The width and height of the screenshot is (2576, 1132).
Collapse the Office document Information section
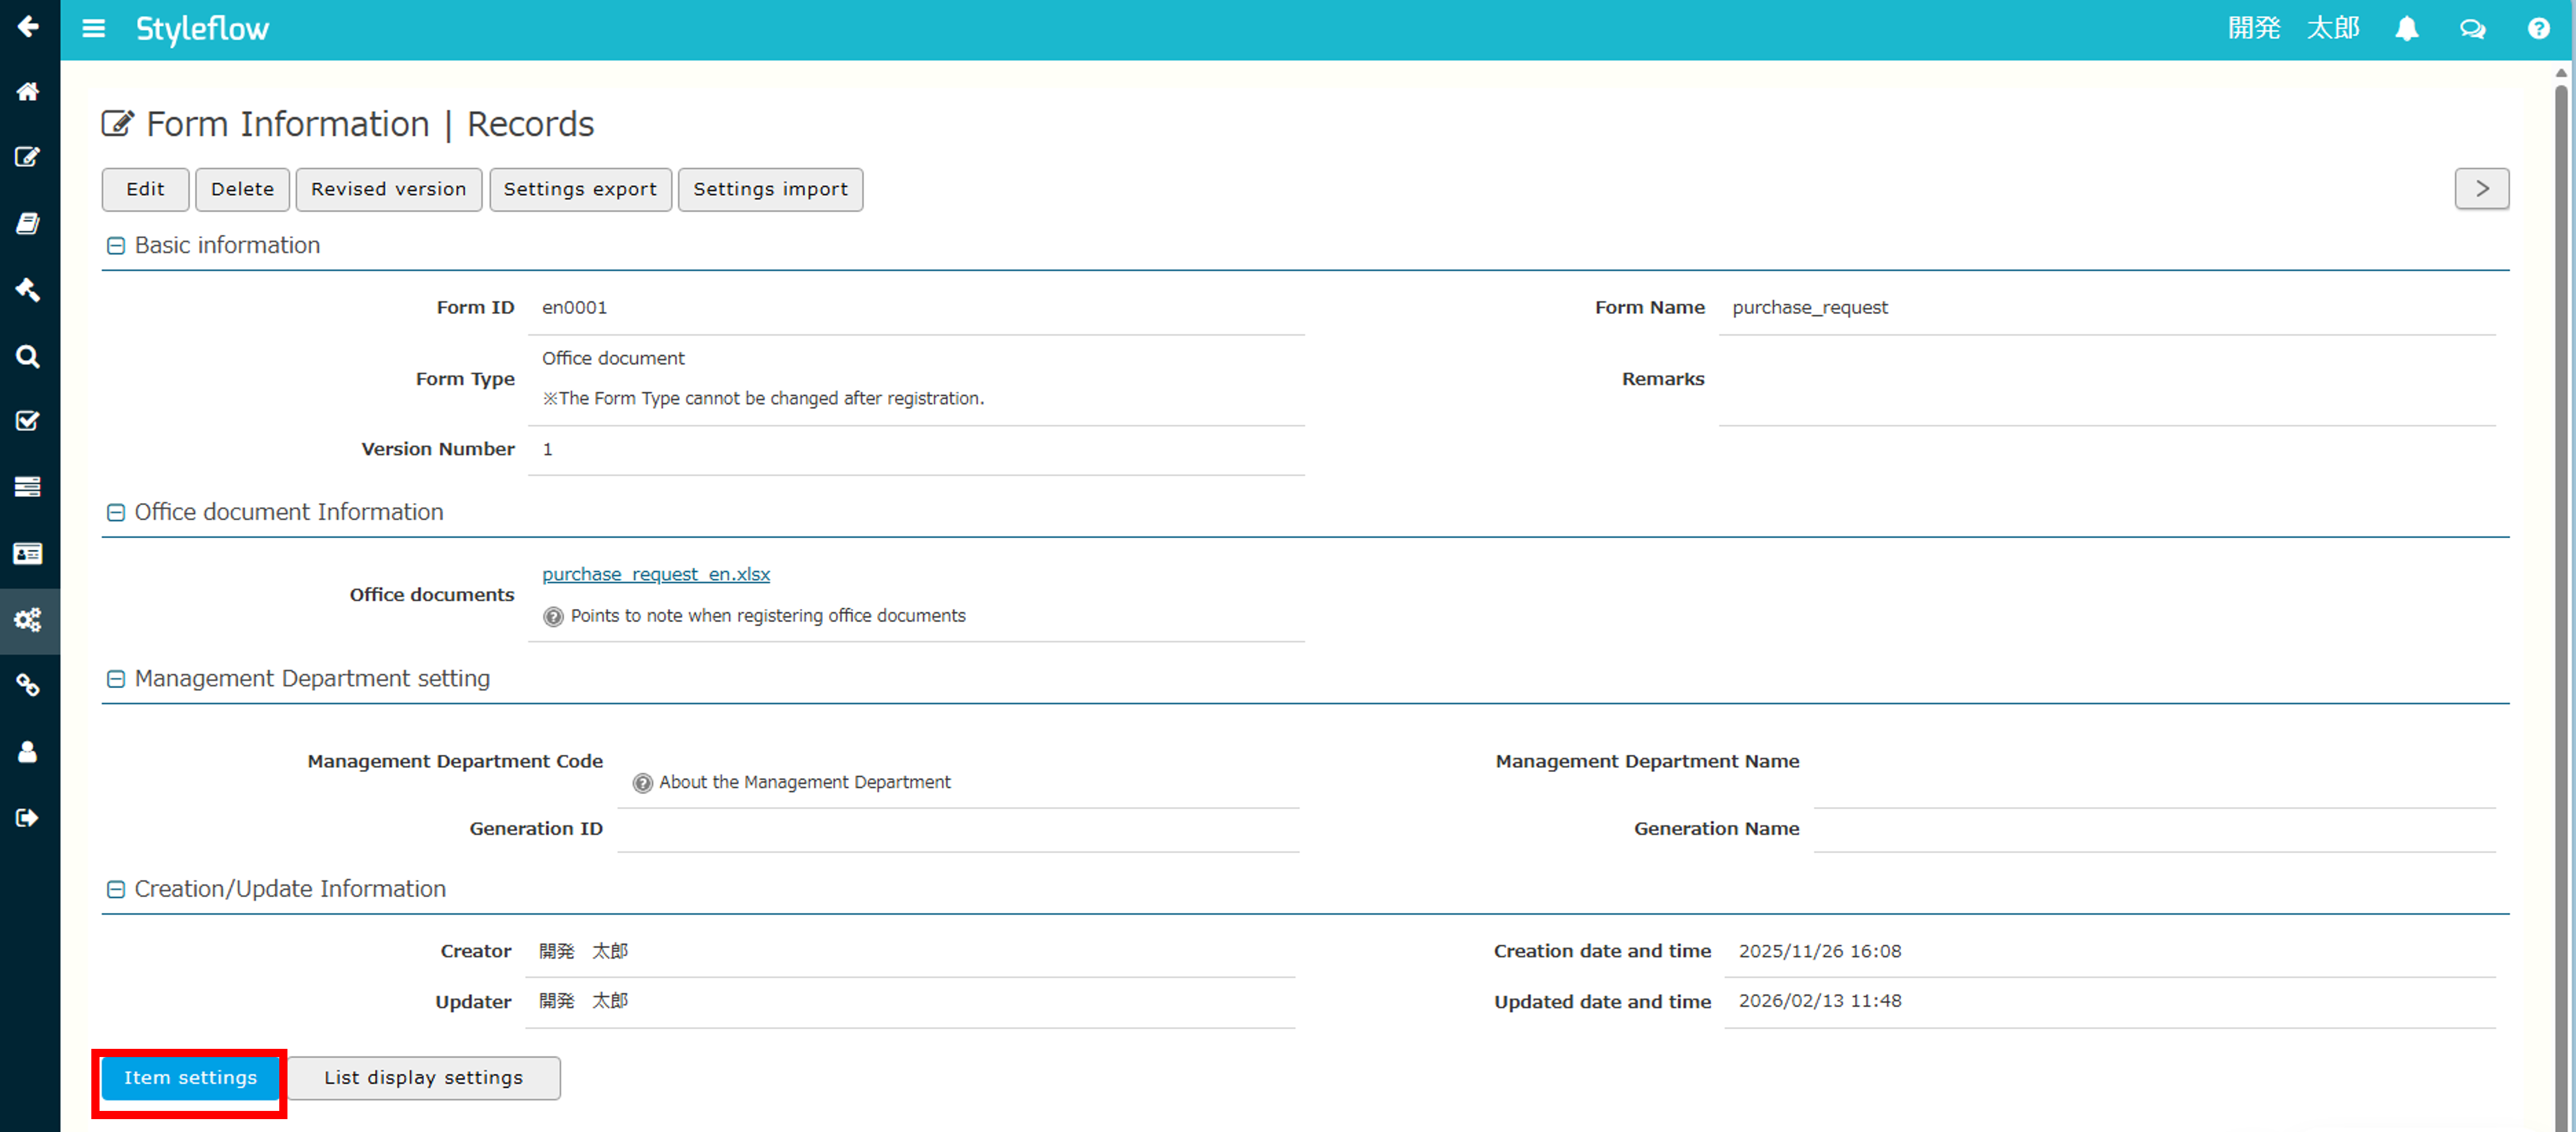pyautogui.click(x=116, y=513)
